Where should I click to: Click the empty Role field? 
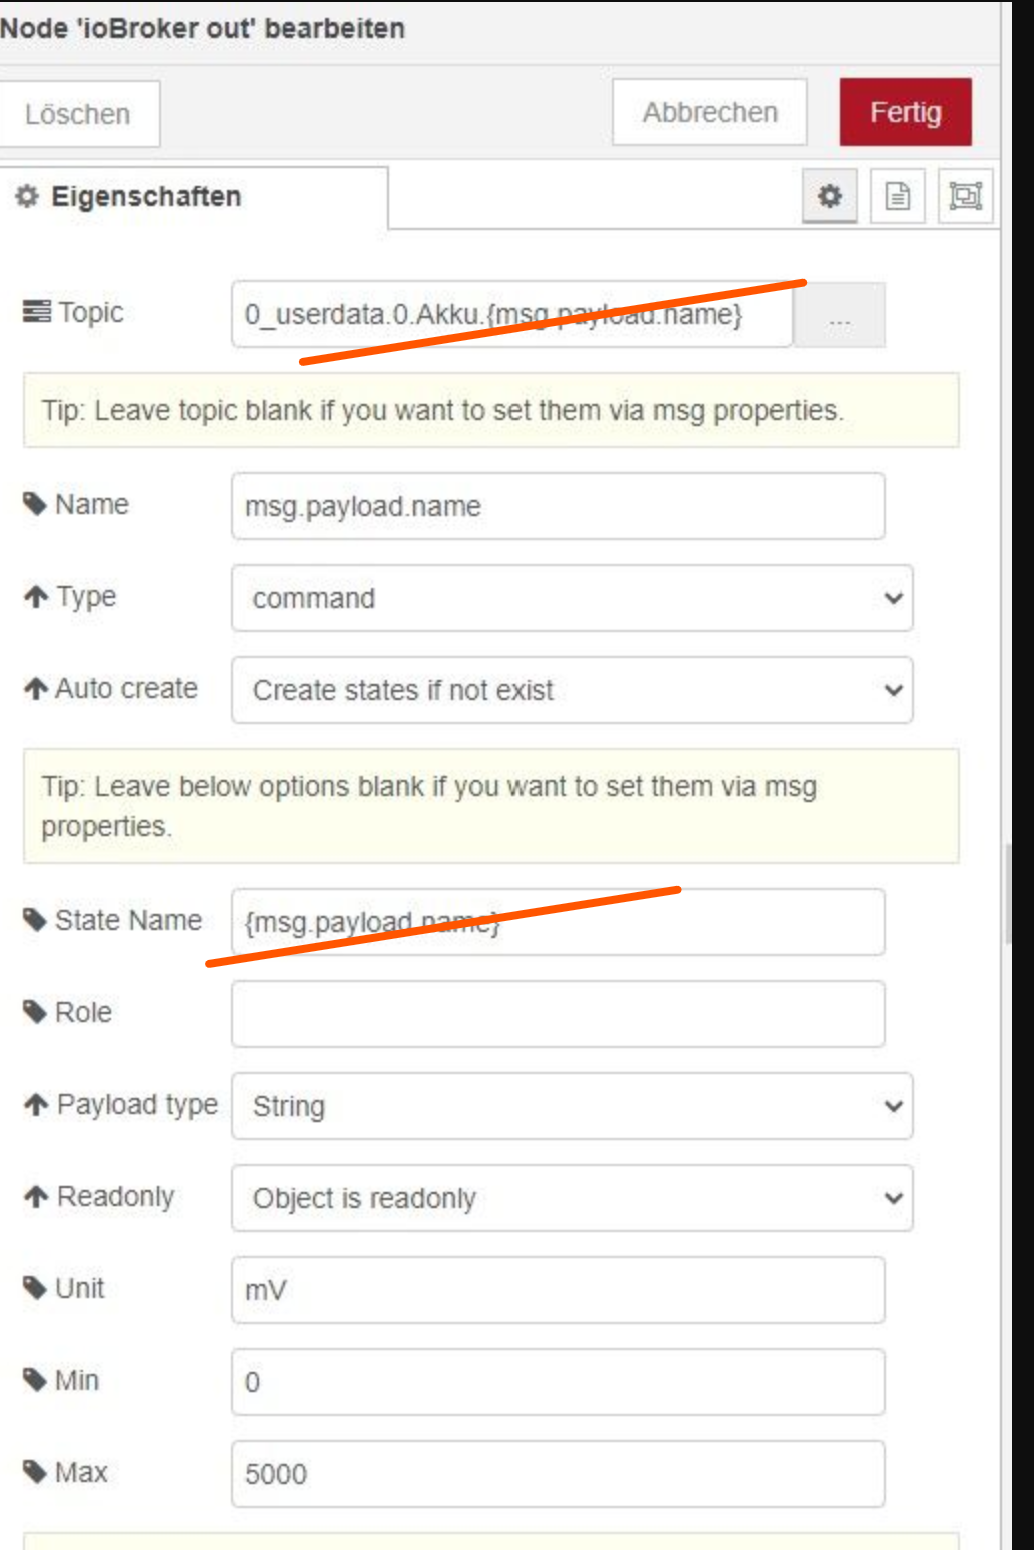(557, 1014)
